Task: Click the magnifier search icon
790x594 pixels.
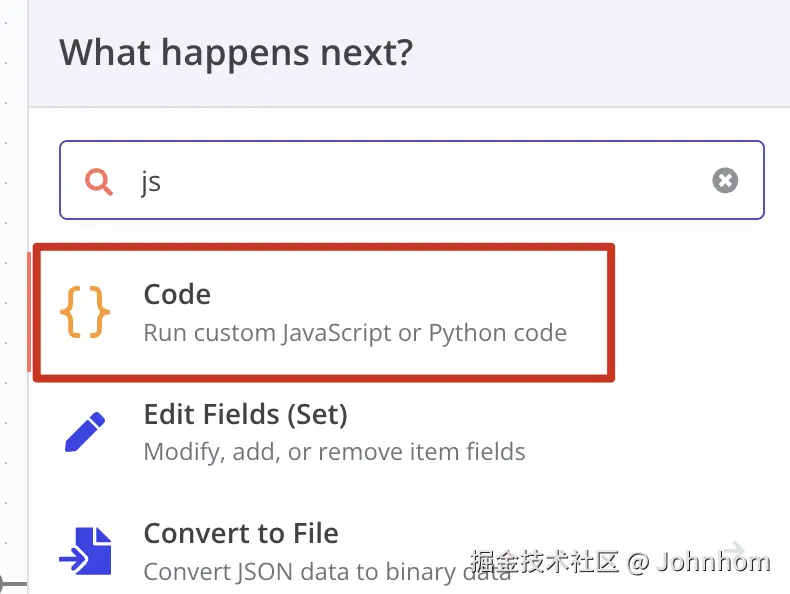Action: (x=98, y=181)
